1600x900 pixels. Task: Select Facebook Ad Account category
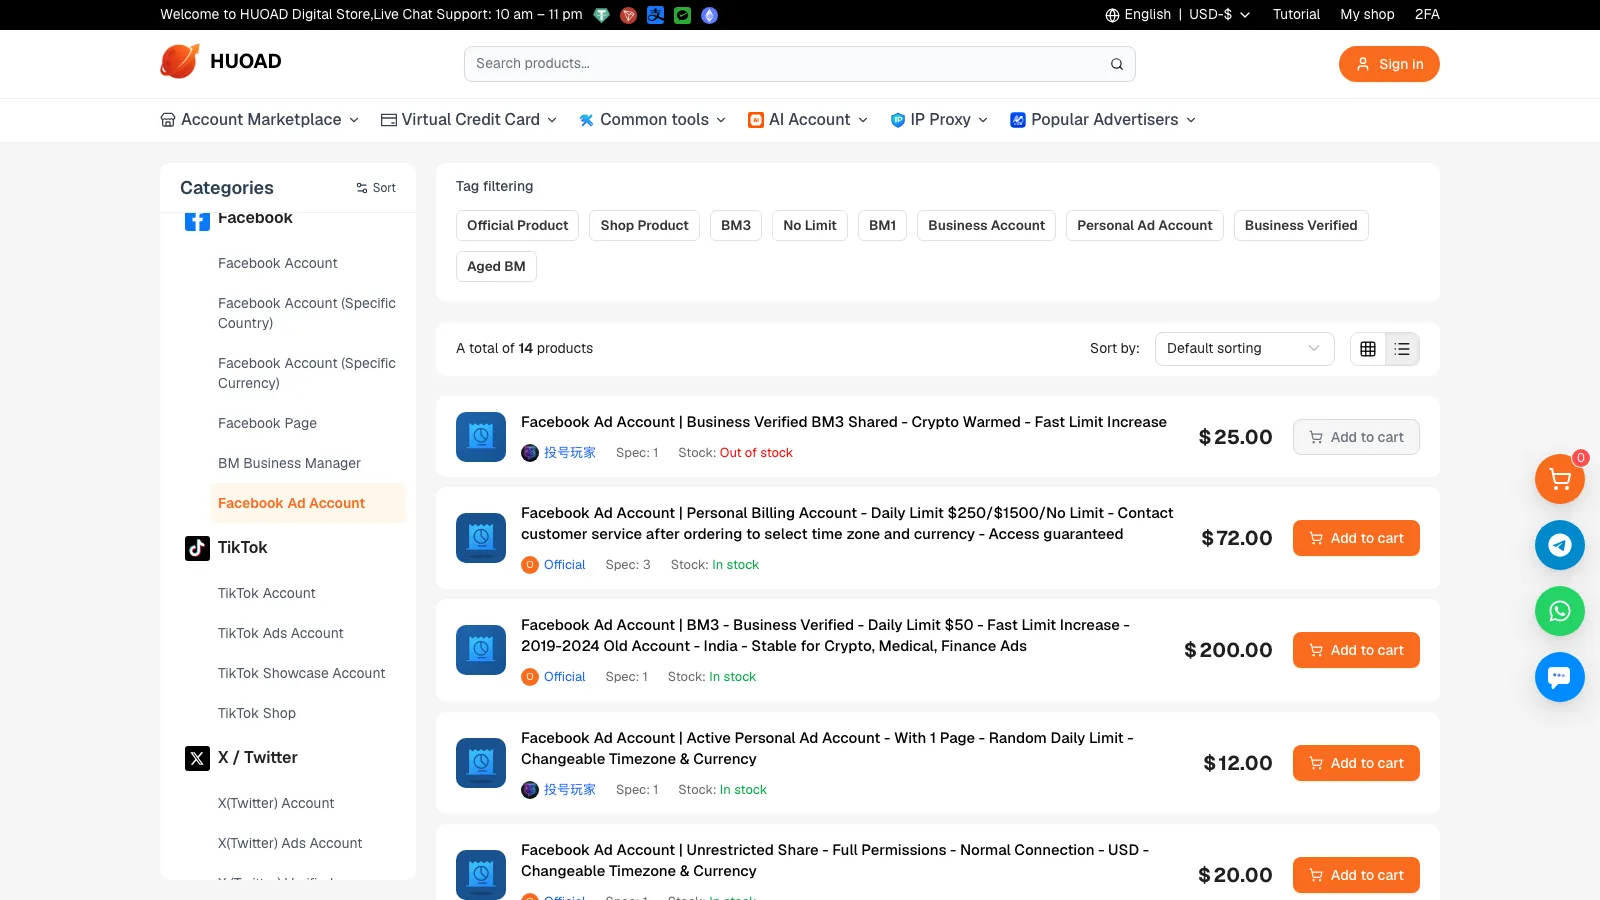click(308, 504)
